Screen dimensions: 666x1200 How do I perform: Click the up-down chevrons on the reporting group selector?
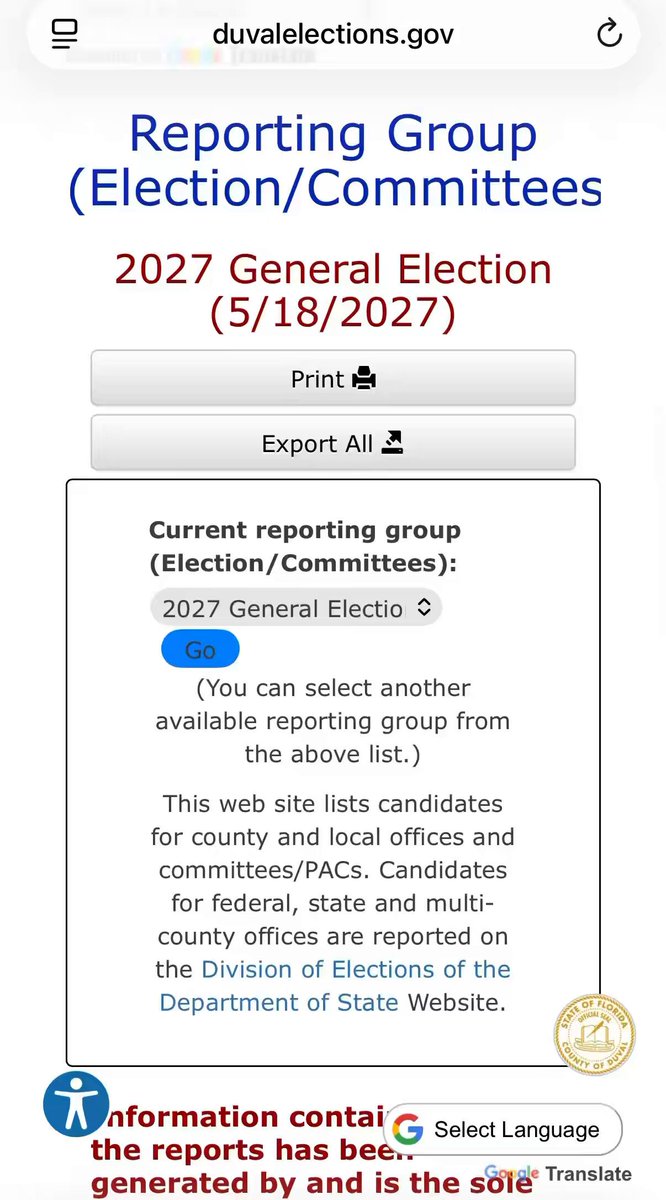coord(423,607)
